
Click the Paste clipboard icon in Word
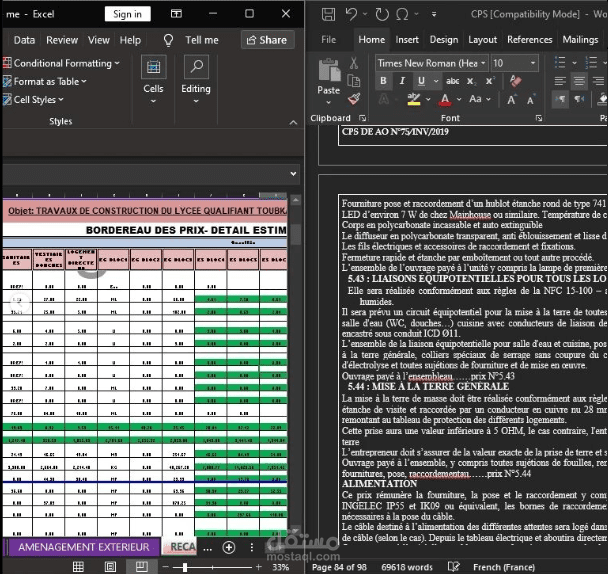click(x=329, y=70)
